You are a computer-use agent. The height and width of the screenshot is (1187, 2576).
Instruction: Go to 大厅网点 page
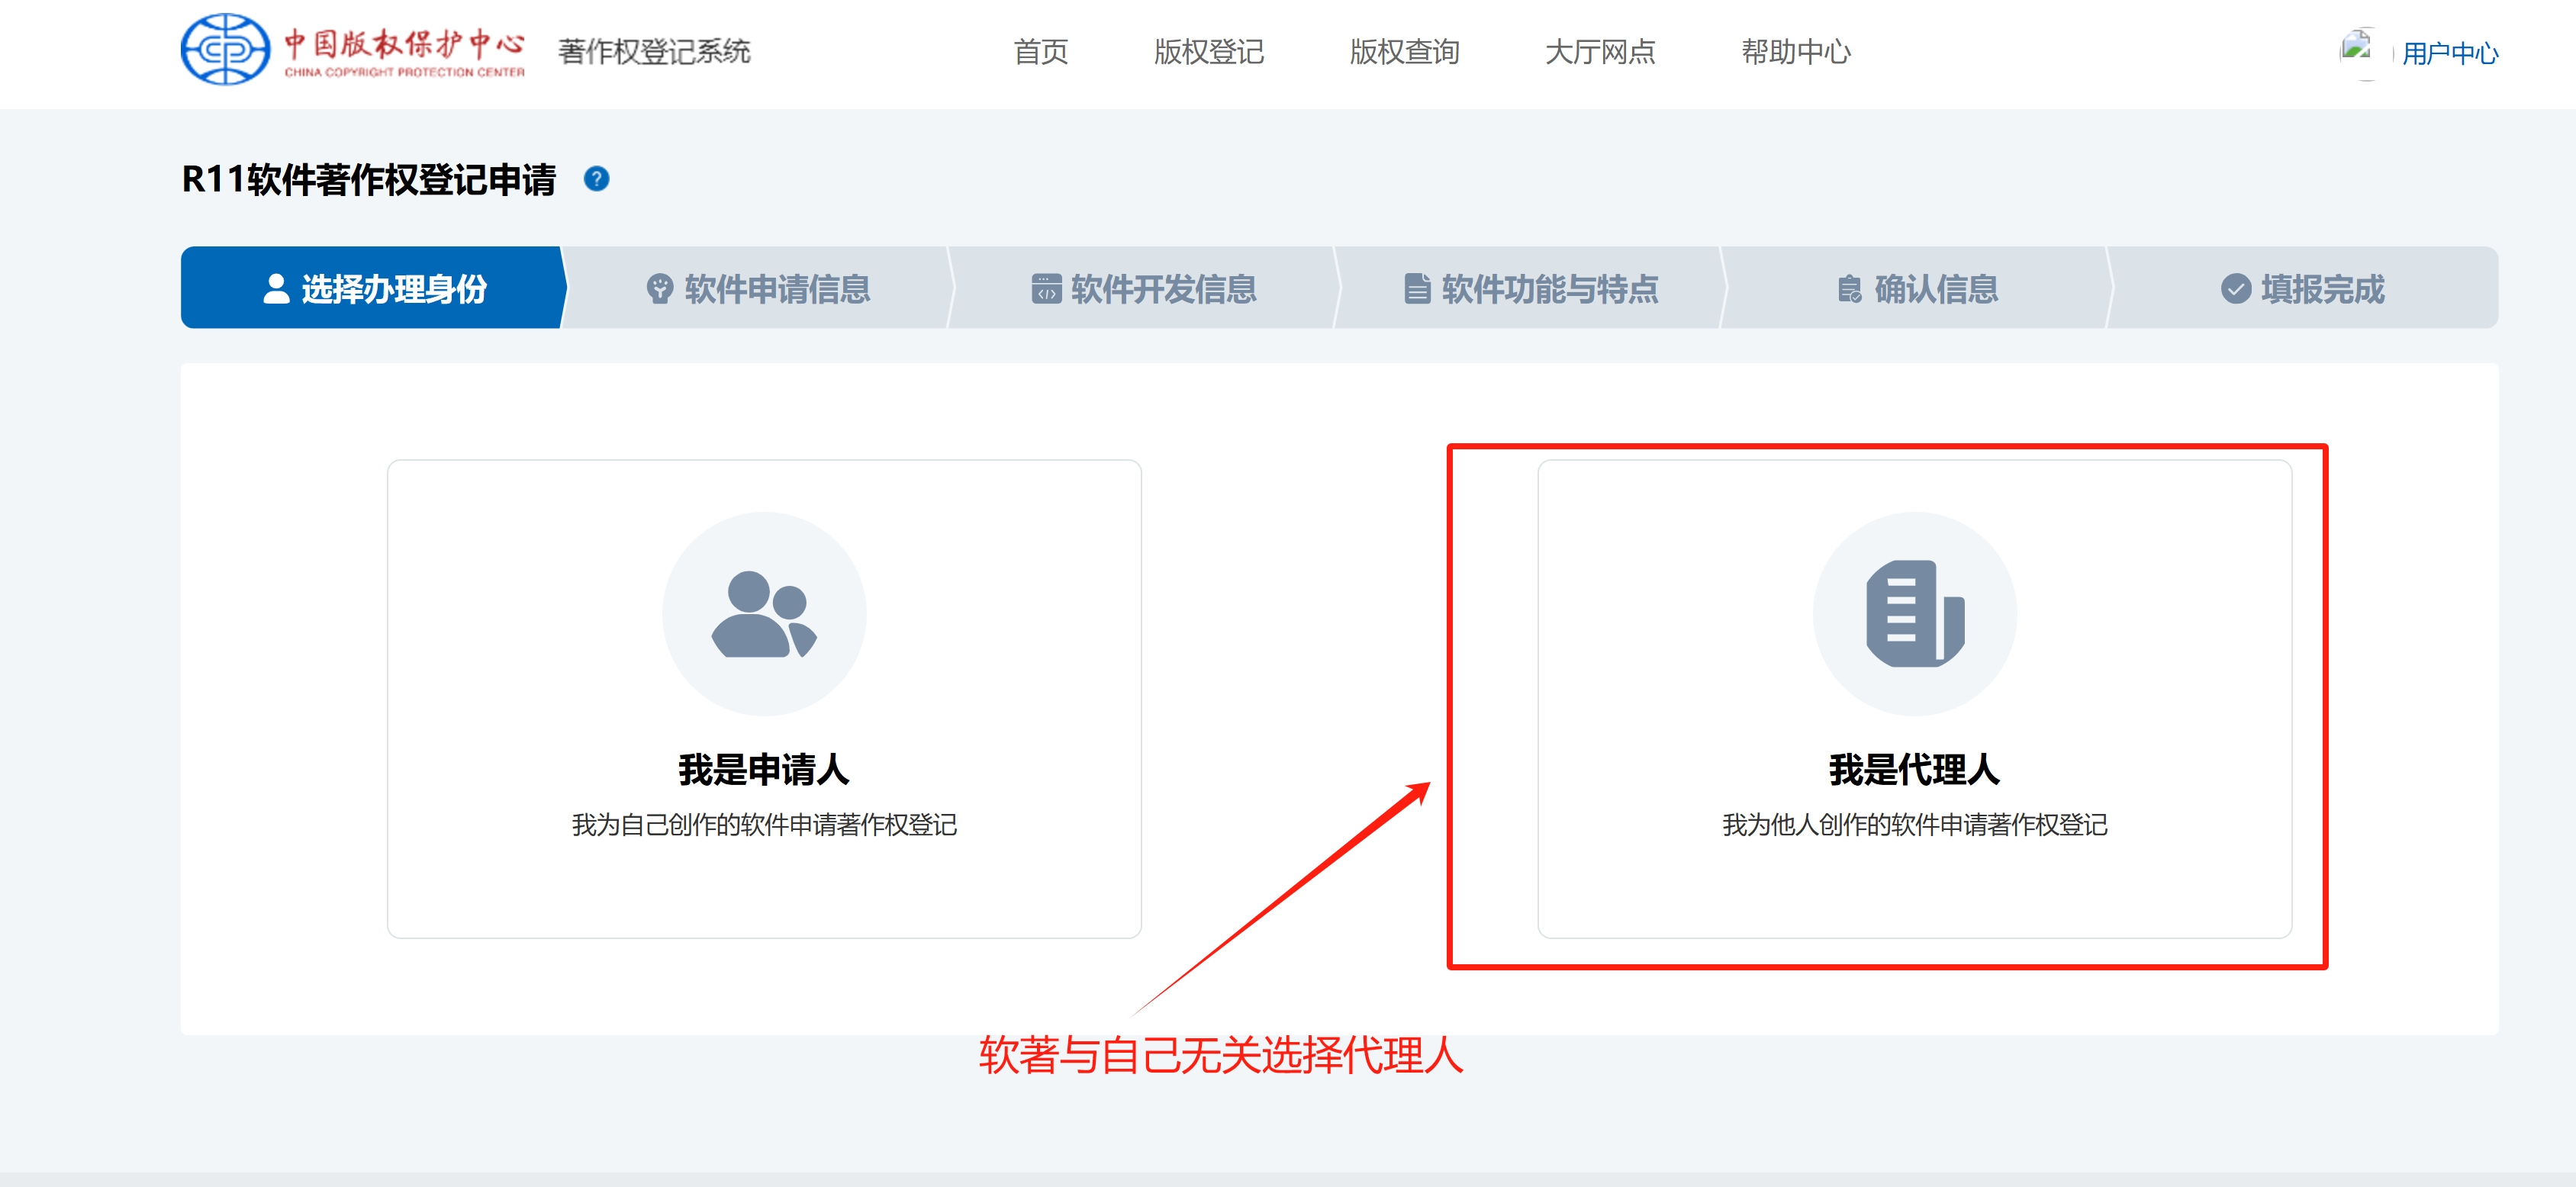pyautogui.click(x=1601, y=52)
